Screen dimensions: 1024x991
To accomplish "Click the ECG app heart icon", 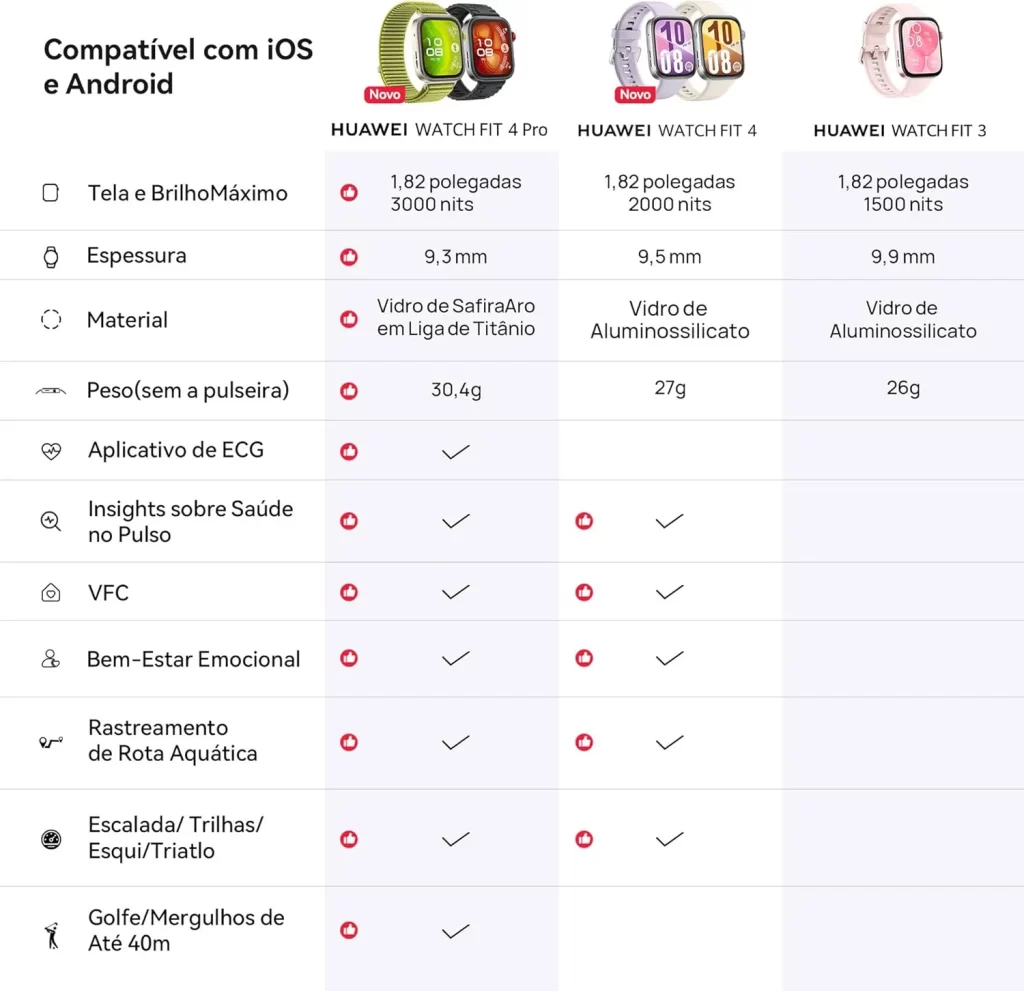I will coord(51,451).
